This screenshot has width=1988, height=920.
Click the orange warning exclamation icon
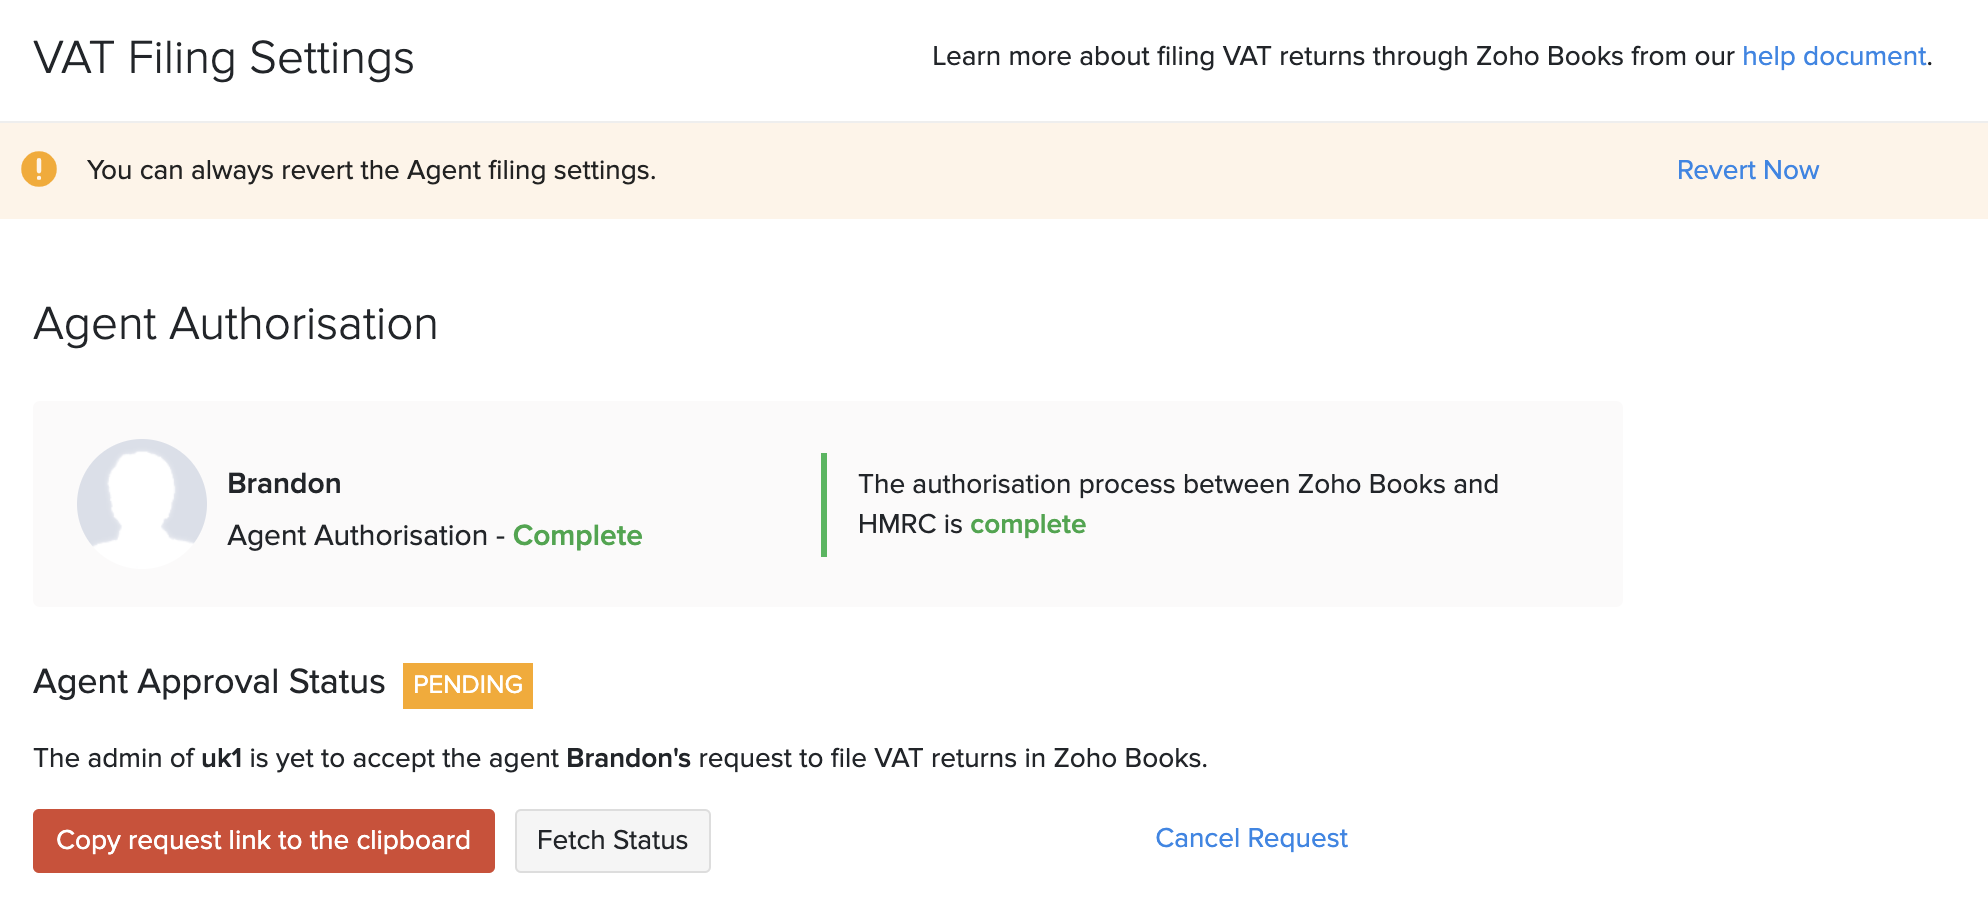coord(39,169)
